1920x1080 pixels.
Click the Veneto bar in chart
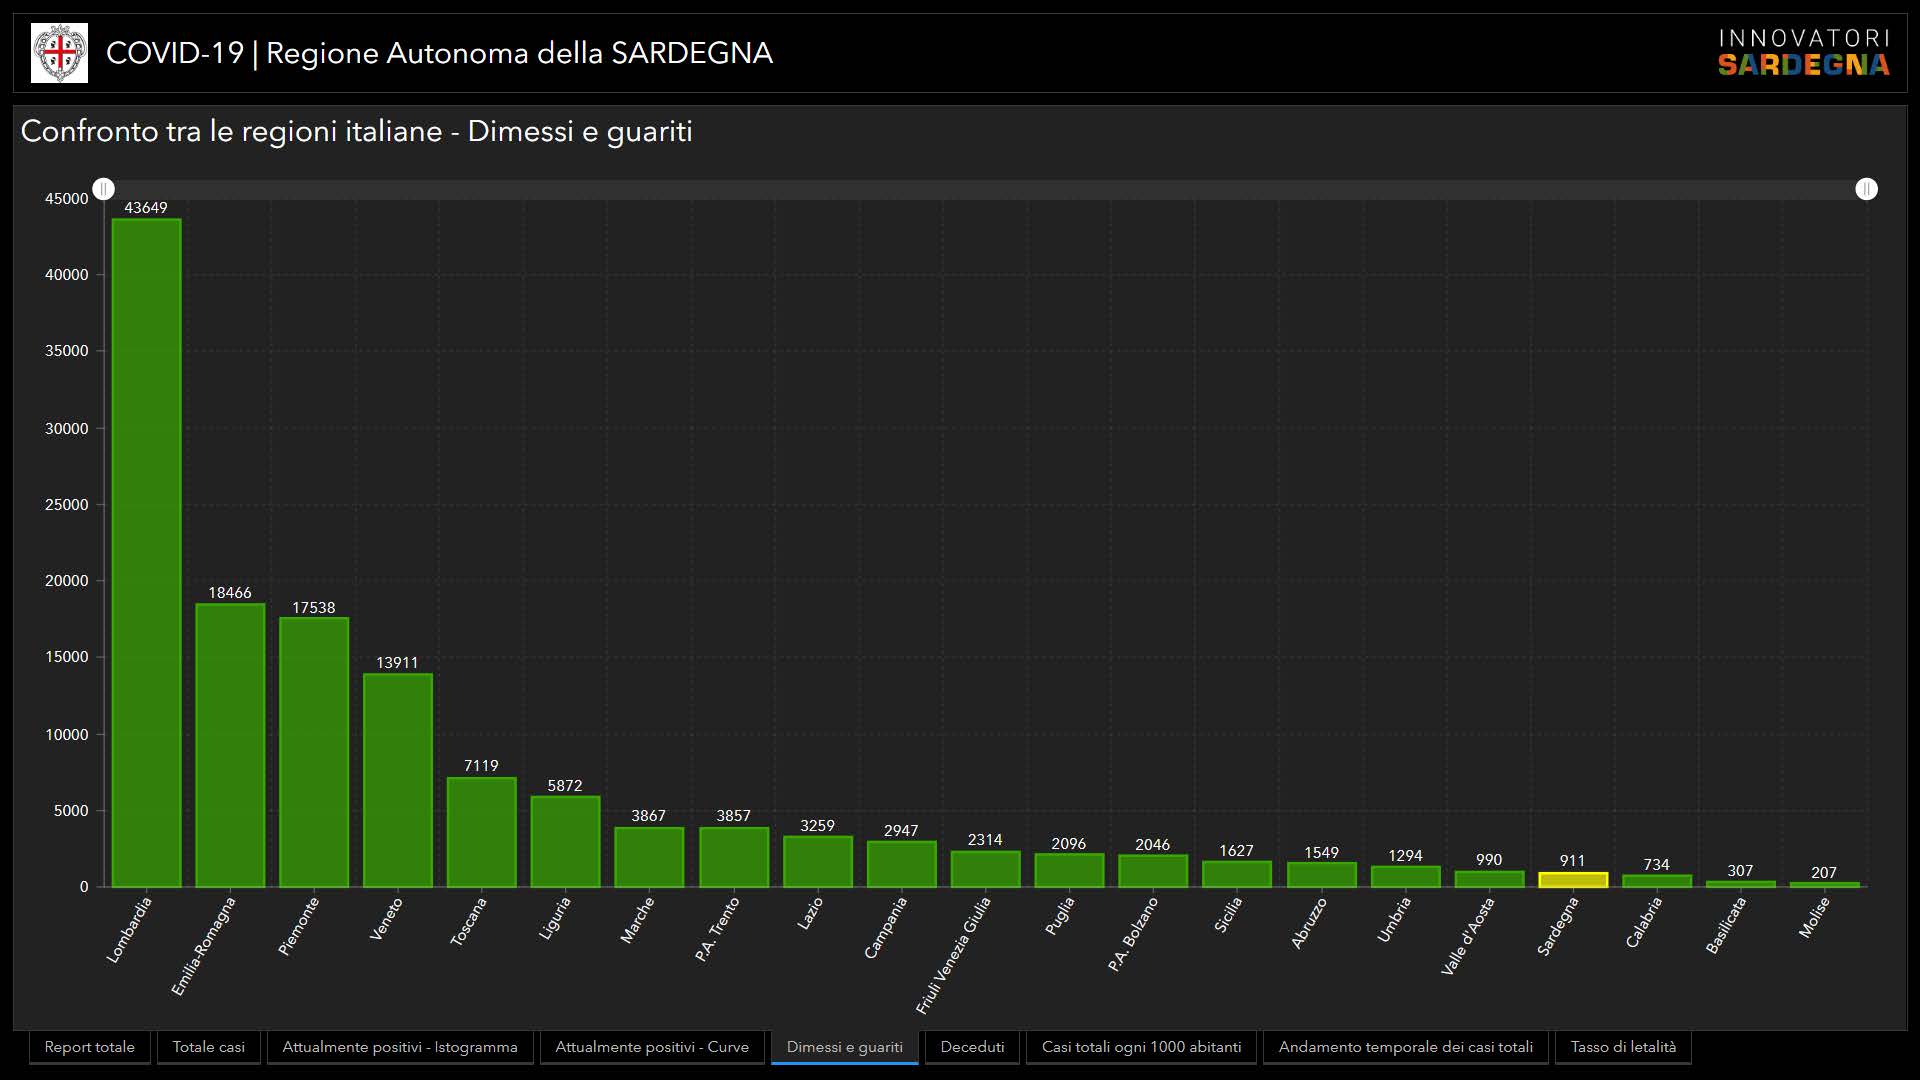[397, 780]
